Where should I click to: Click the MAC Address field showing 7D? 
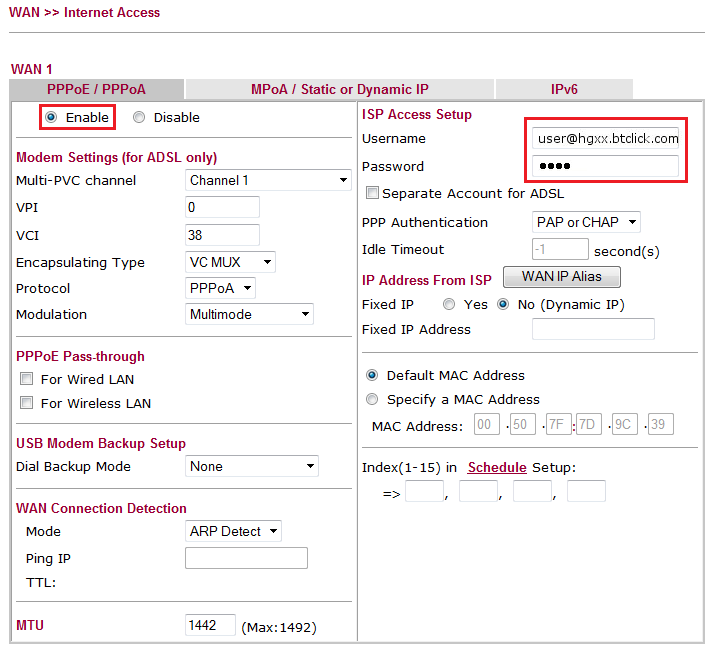pos(589,424)
